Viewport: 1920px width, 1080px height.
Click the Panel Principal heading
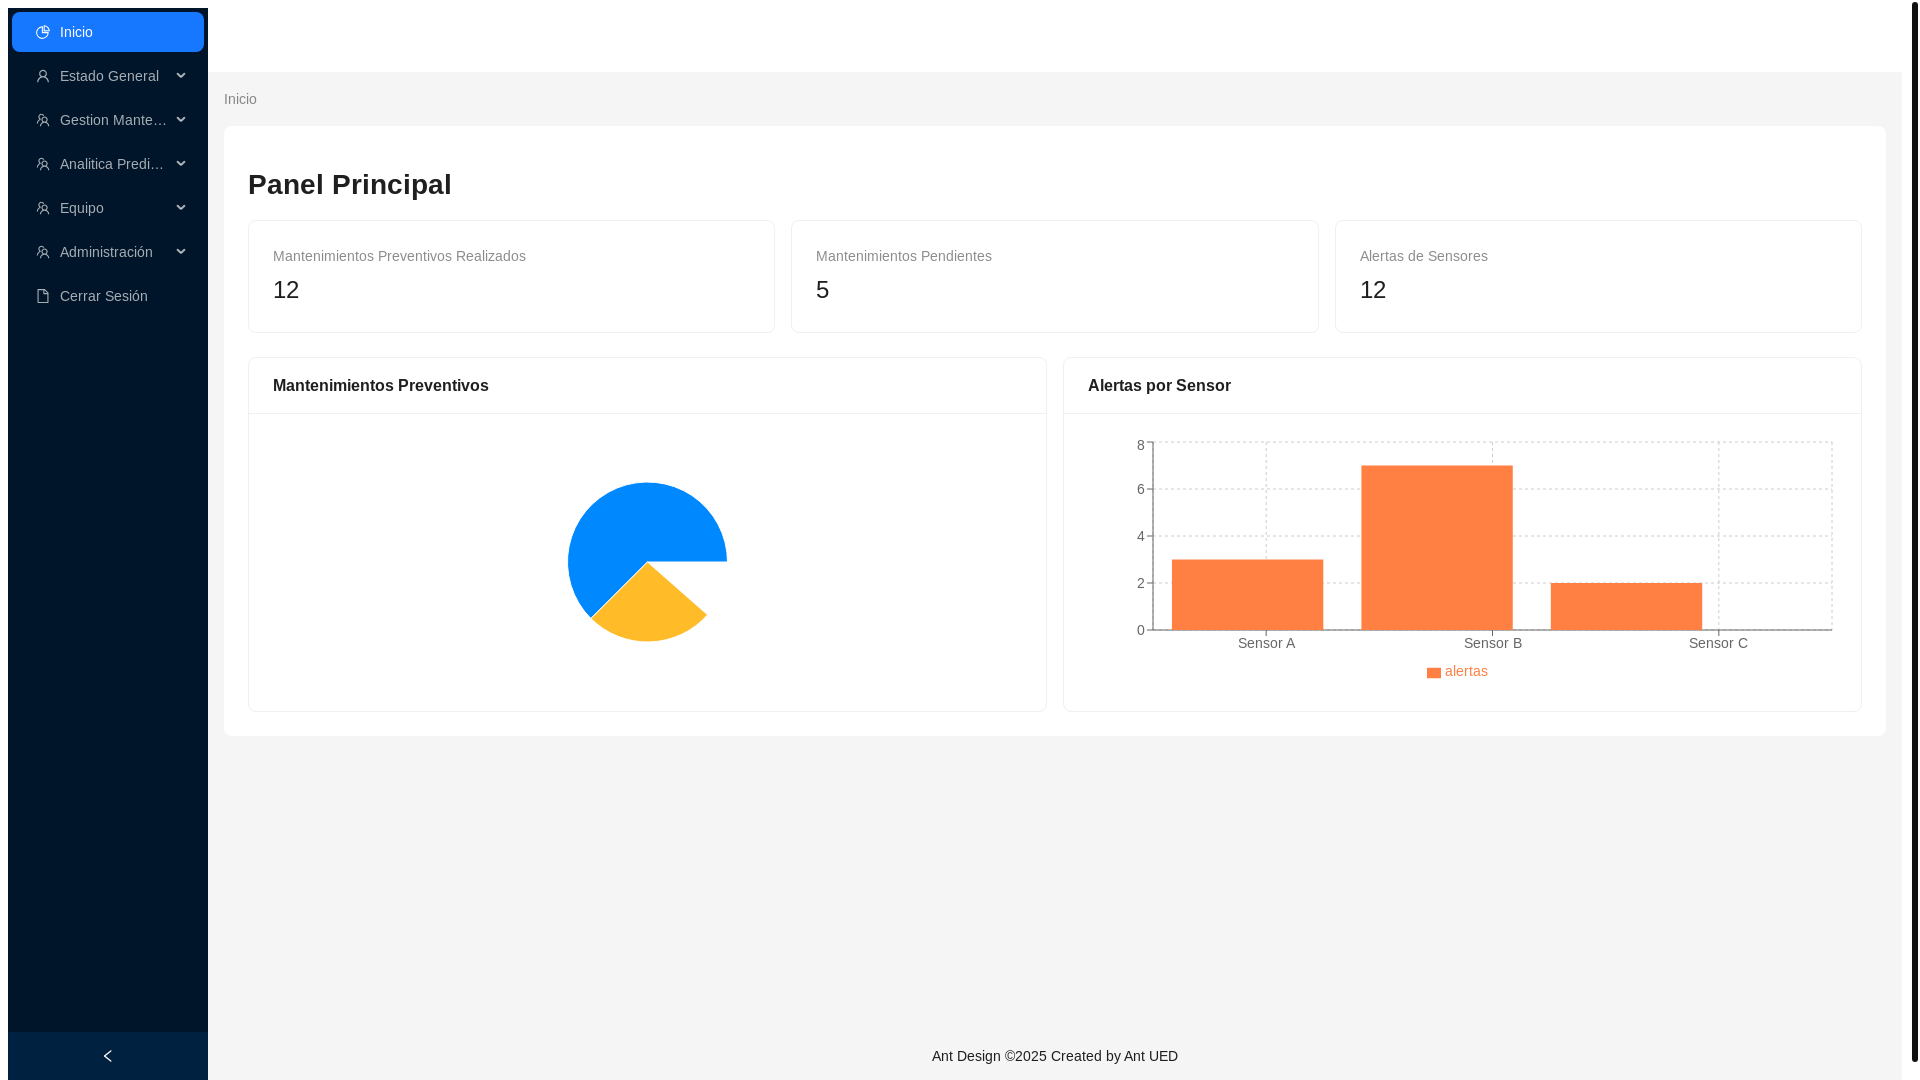pyautogui.click(x=350, y=184)
